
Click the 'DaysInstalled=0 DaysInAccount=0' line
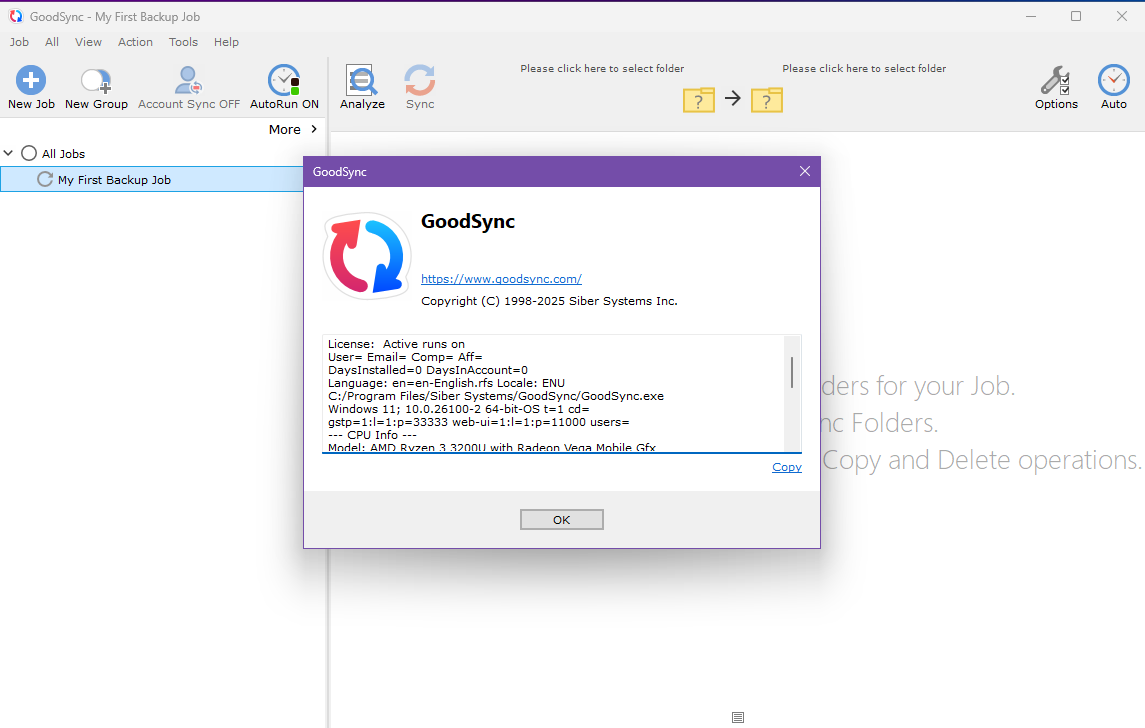pos(427,370)
